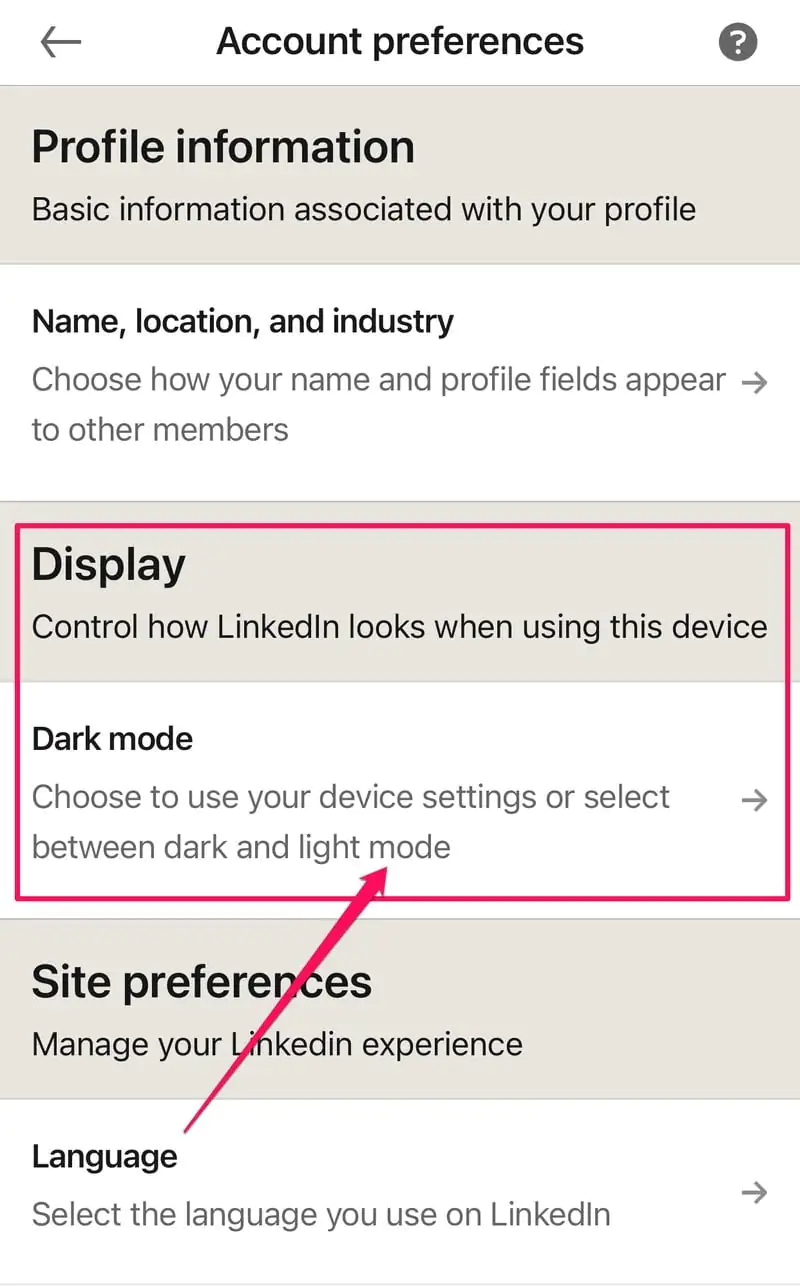
Task: Open help via question mark icon
Action: [738, 42]
